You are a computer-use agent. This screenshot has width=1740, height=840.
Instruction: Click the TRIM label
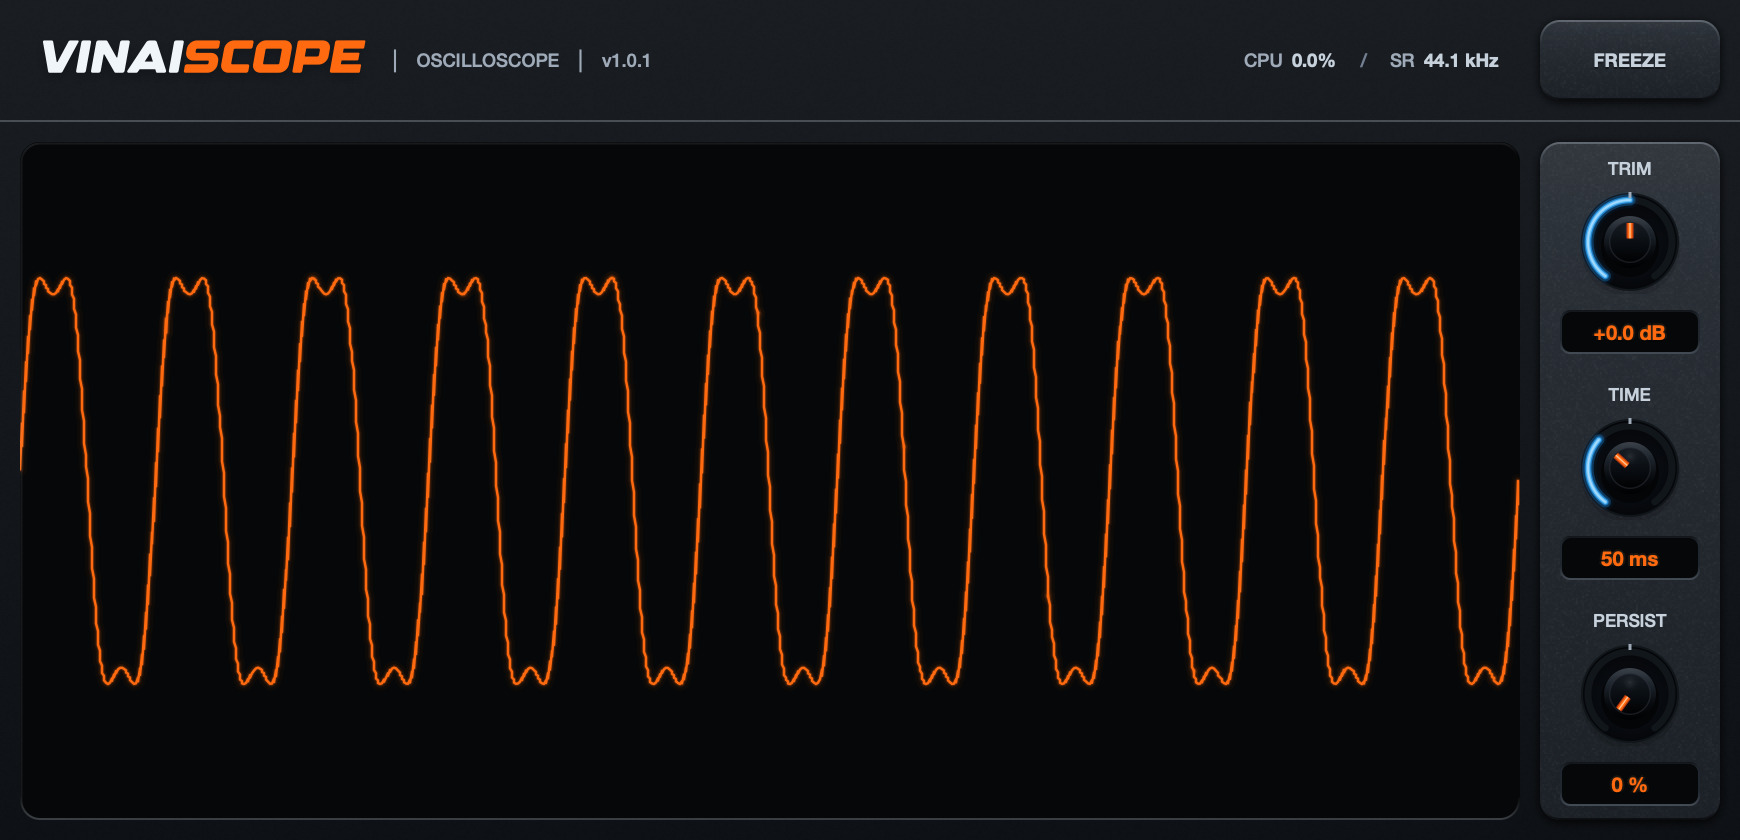click(x=1630, y=169)
